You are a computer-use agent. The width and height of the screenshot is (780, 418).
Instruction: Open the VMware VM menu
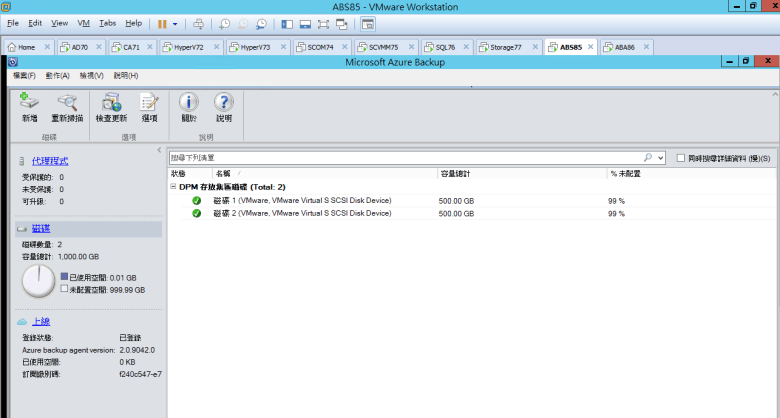[x=84, y=22]
